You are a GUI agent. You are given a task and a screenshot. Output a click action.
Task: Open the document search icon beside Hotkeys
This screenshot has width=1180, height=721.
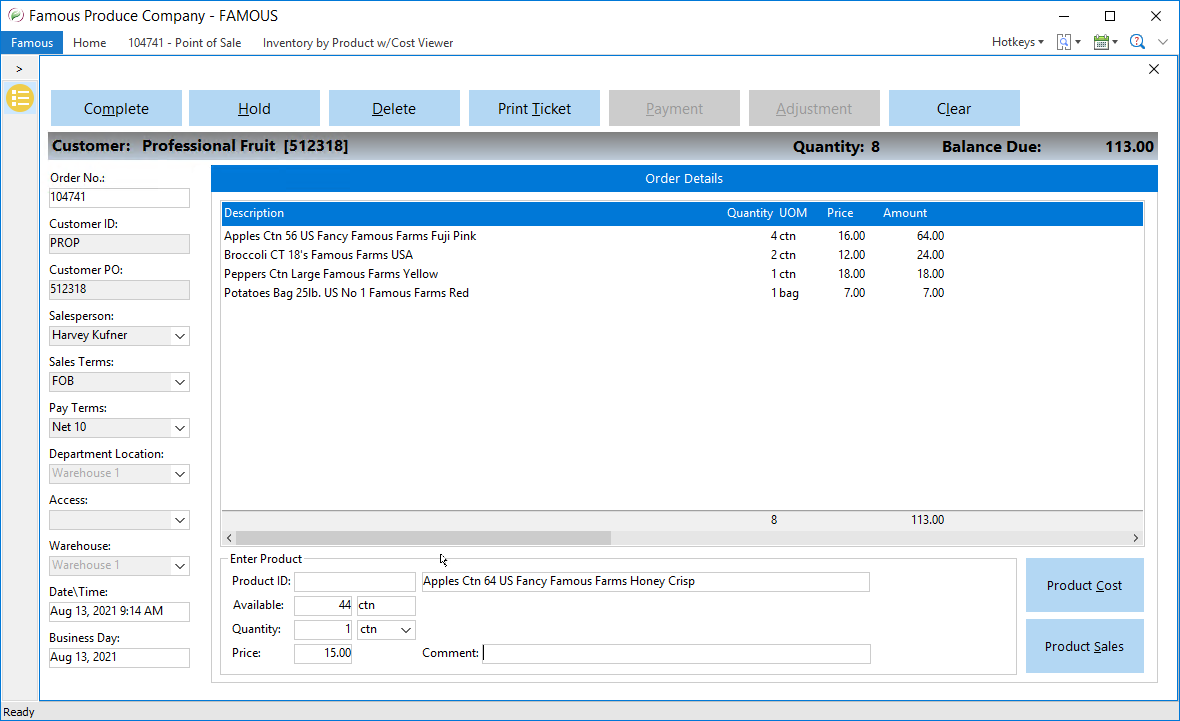click(x=1068, y=42)
